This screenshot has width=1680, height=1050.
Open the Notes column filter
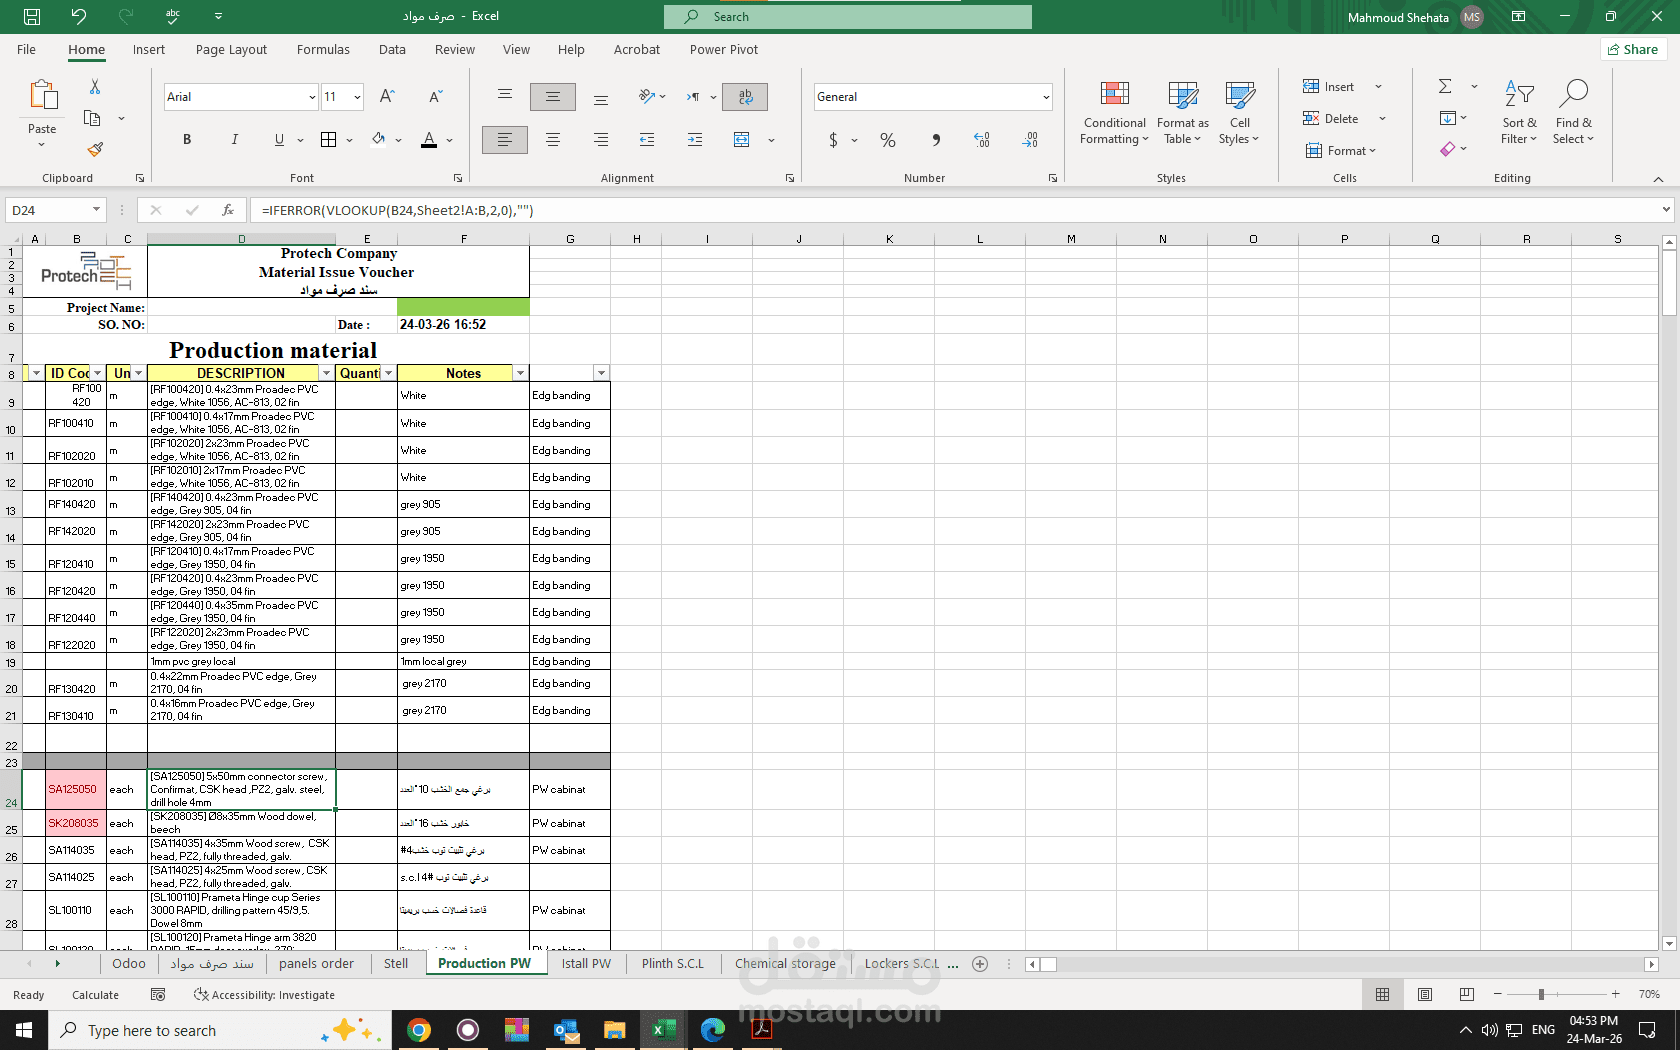tap(520, 373)
